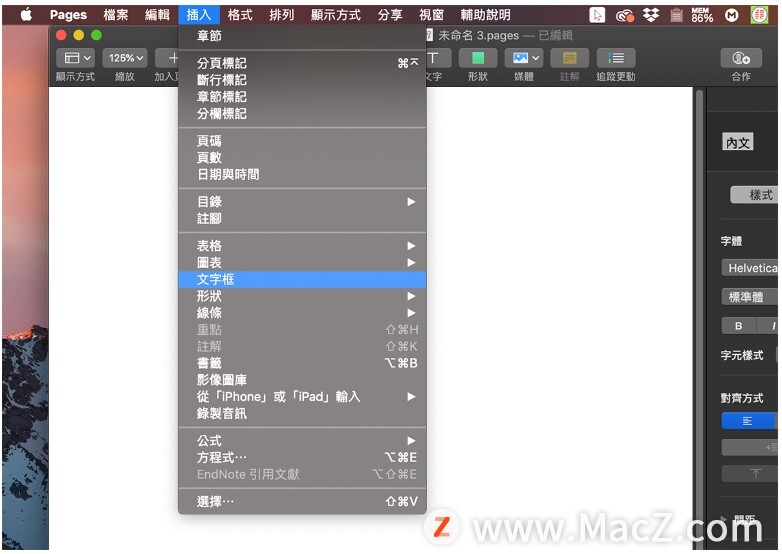Viewport: 782px width, 554px height.
Task: Expand the 線條 submenu
Action: pos(302,313)
